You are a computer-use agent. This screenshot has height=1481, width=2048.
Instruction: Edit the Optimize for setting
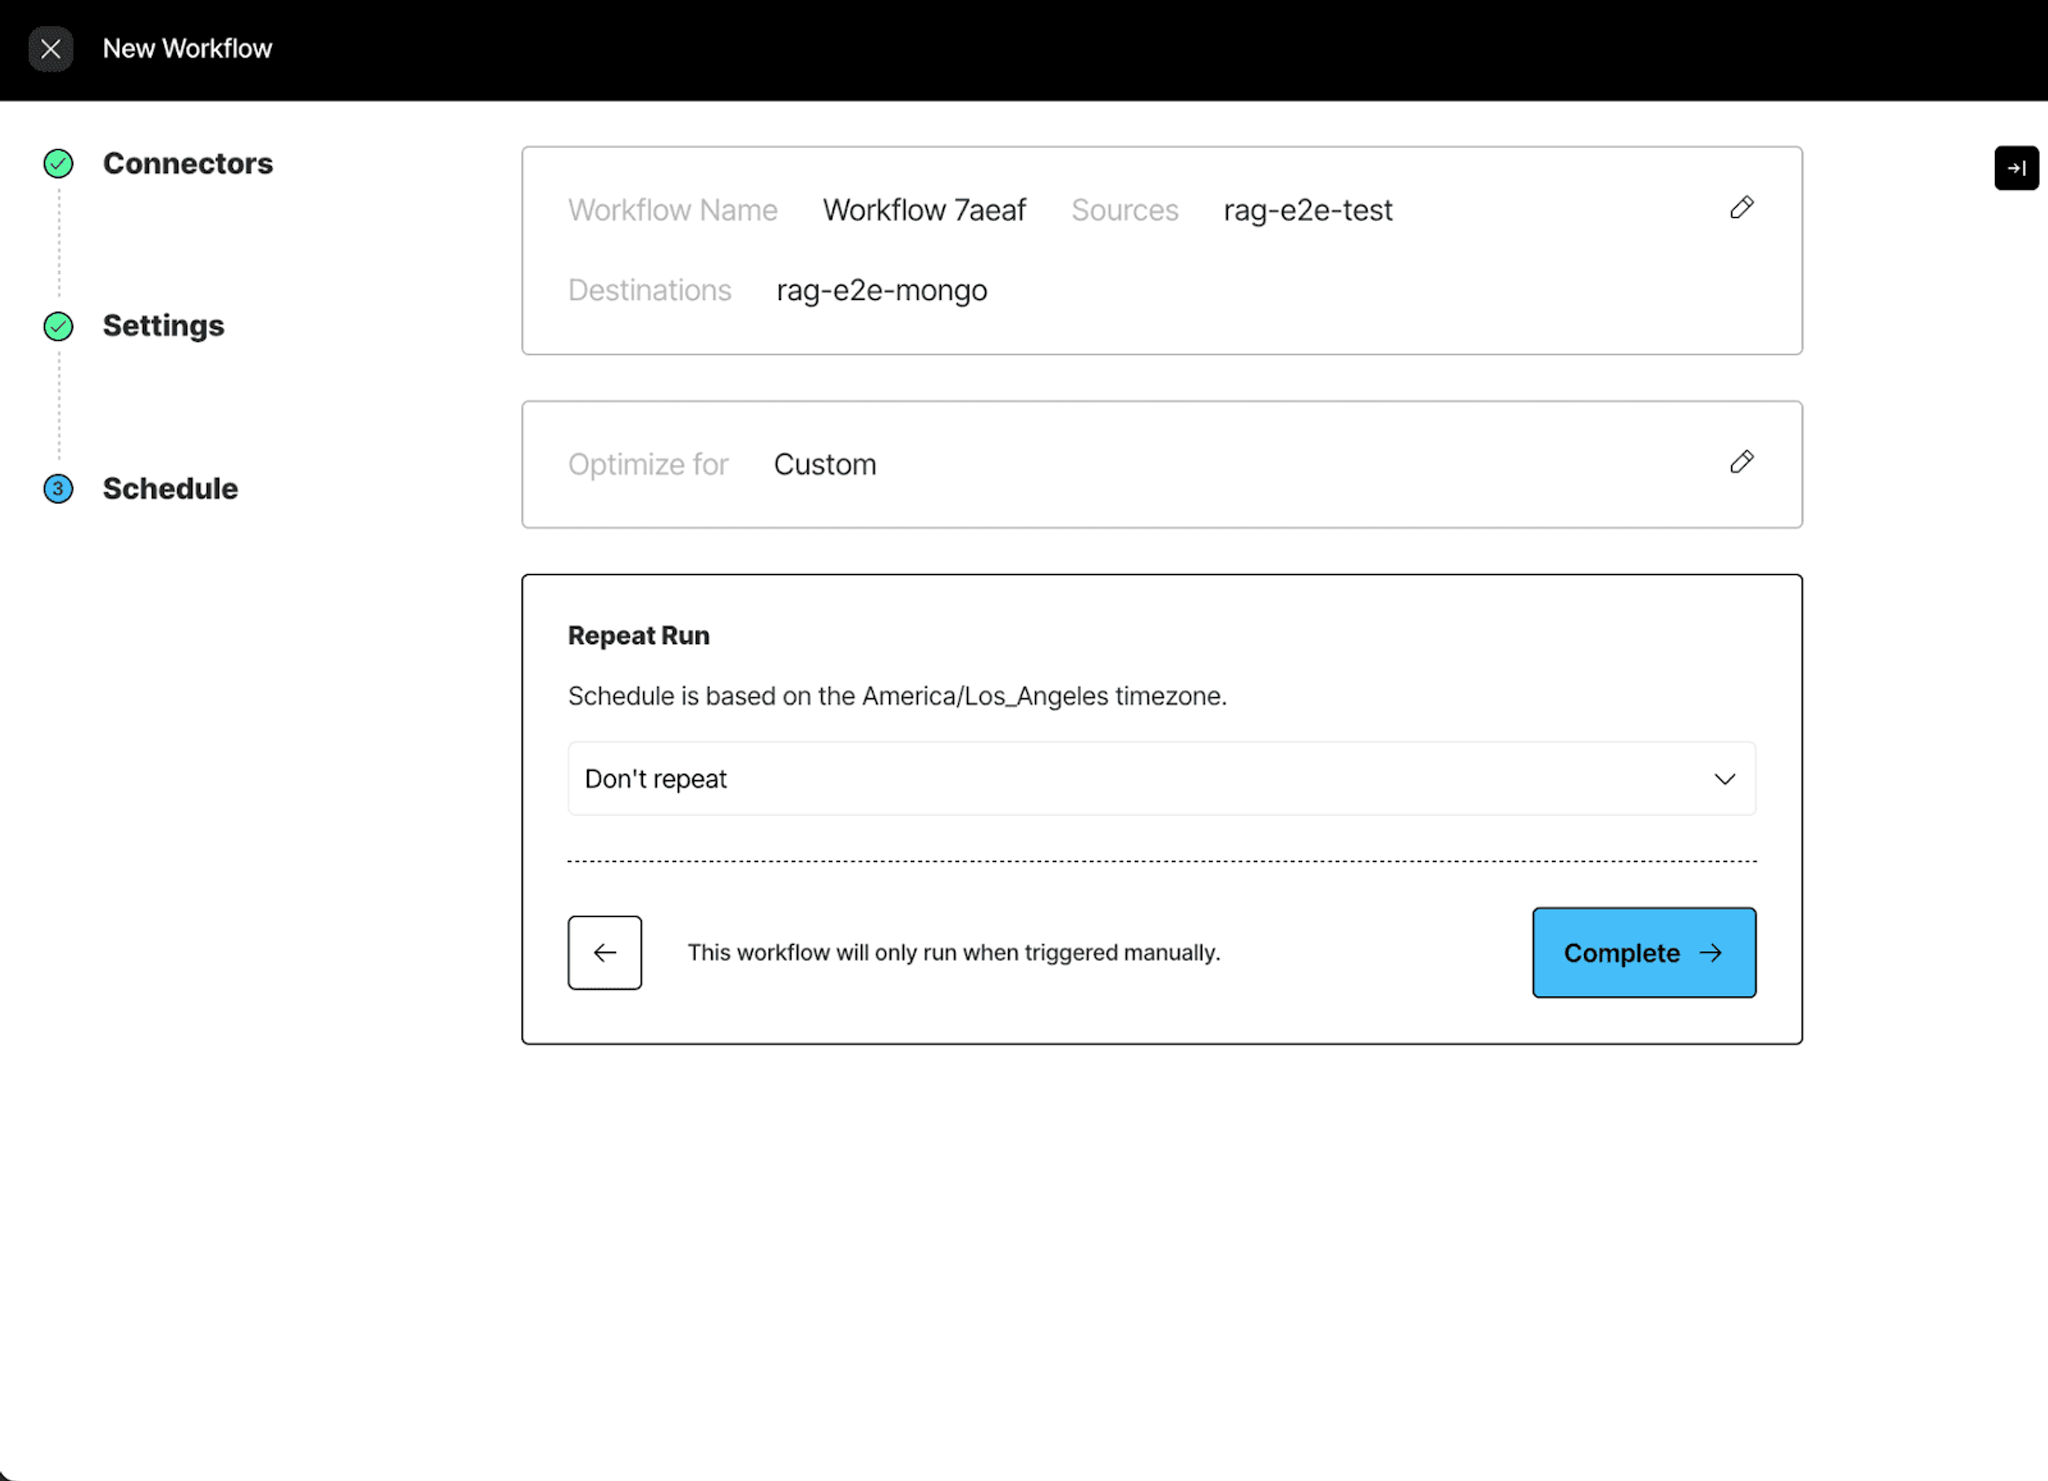[1741, 462]
